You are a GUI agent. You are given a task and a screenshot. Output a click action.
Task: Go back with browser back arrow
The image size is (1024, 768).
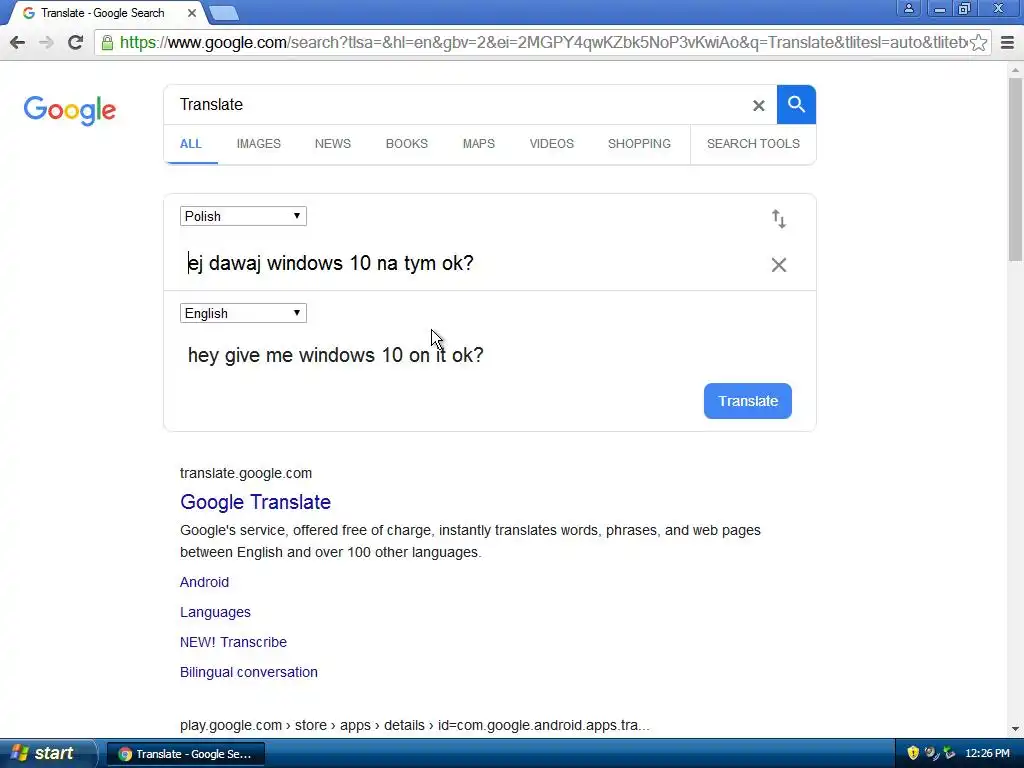pos(18,42)
